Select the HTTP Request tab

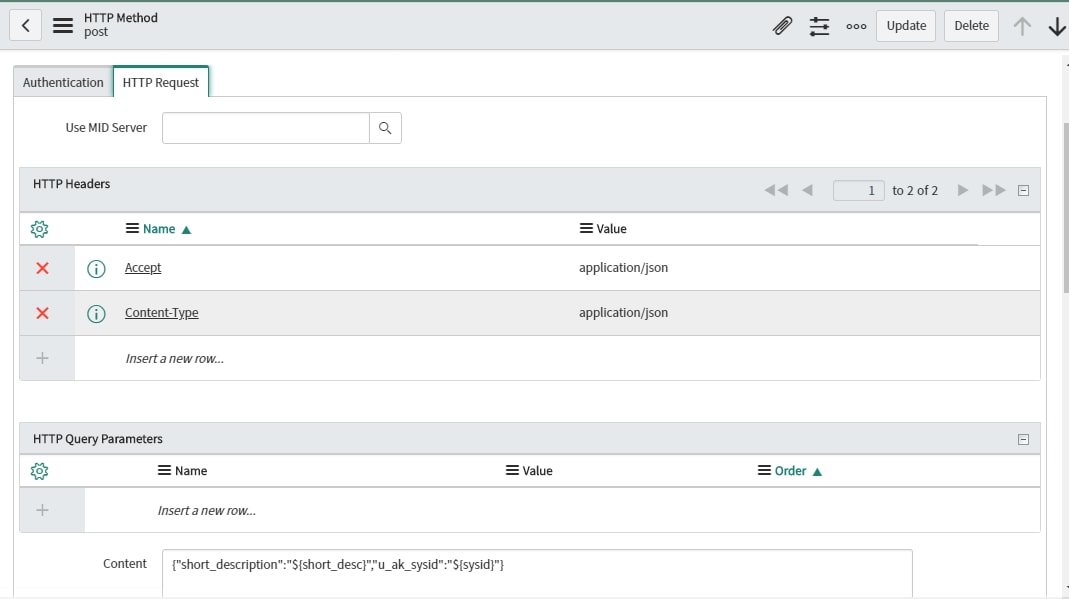pos(160,82)
